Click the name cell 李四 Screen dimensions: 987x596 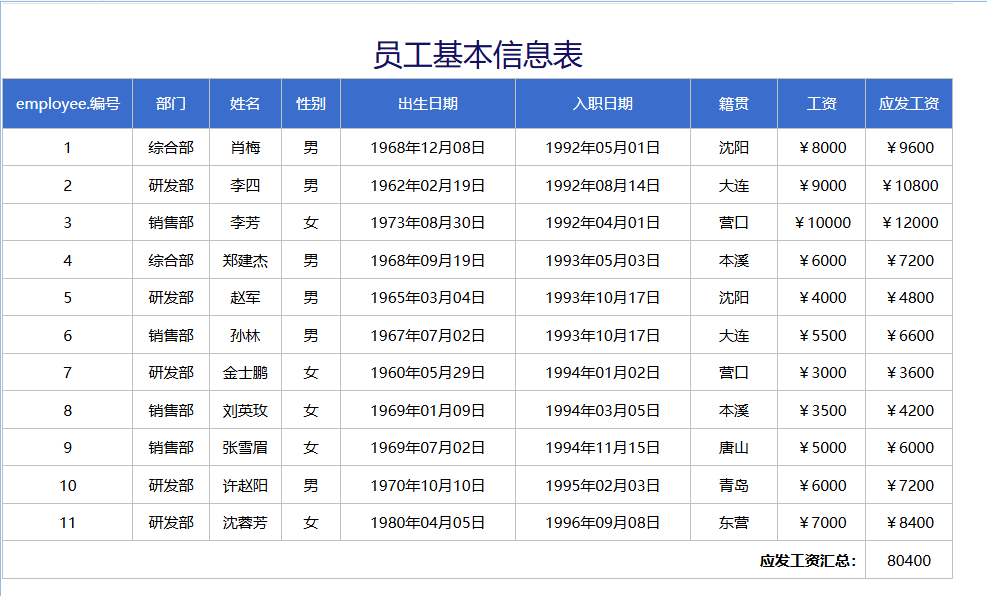click(245, 186)
